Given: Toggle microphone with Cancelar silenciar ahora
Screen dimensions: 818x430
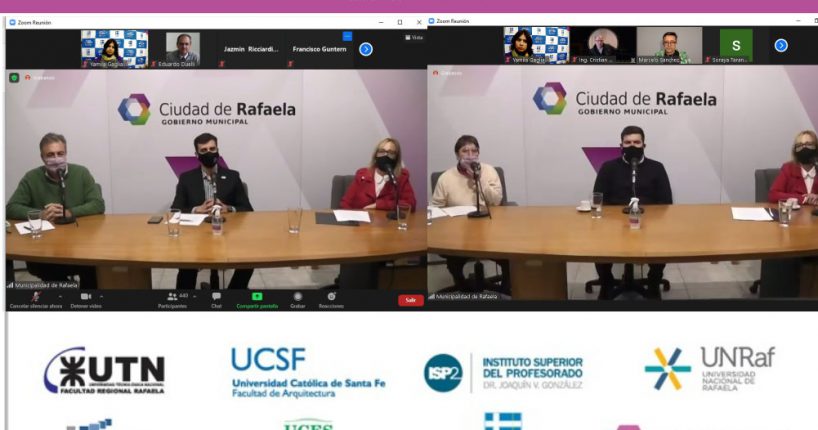Looking at the screenshot, I should click(x=35, y=299).
